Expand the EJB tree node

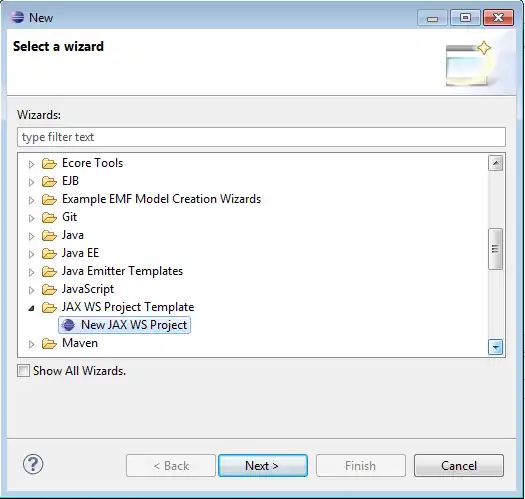click(x=31, y=183)
